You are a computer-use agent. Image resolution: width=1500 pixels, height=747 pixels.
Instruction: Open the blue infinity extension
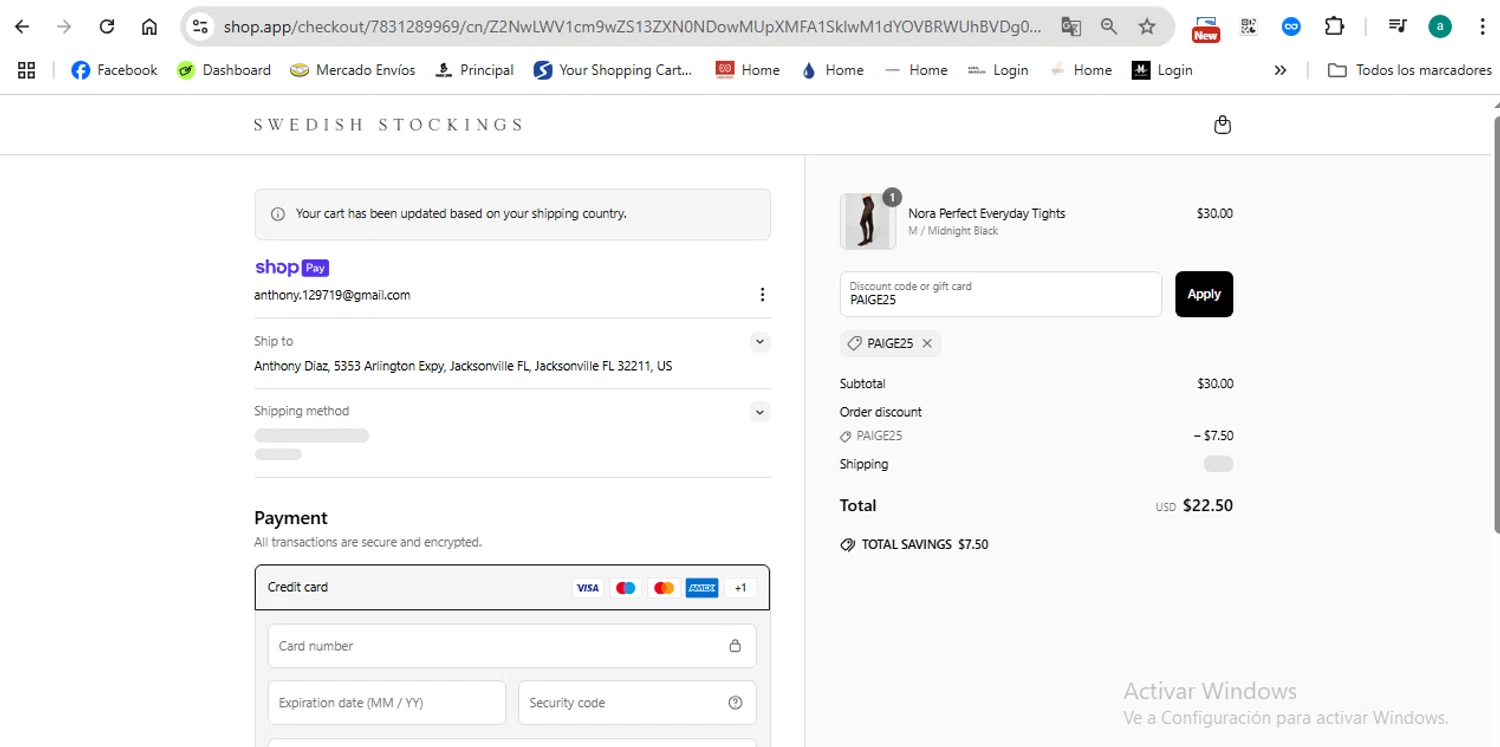pyautogui.click(x=1291, y=27)
